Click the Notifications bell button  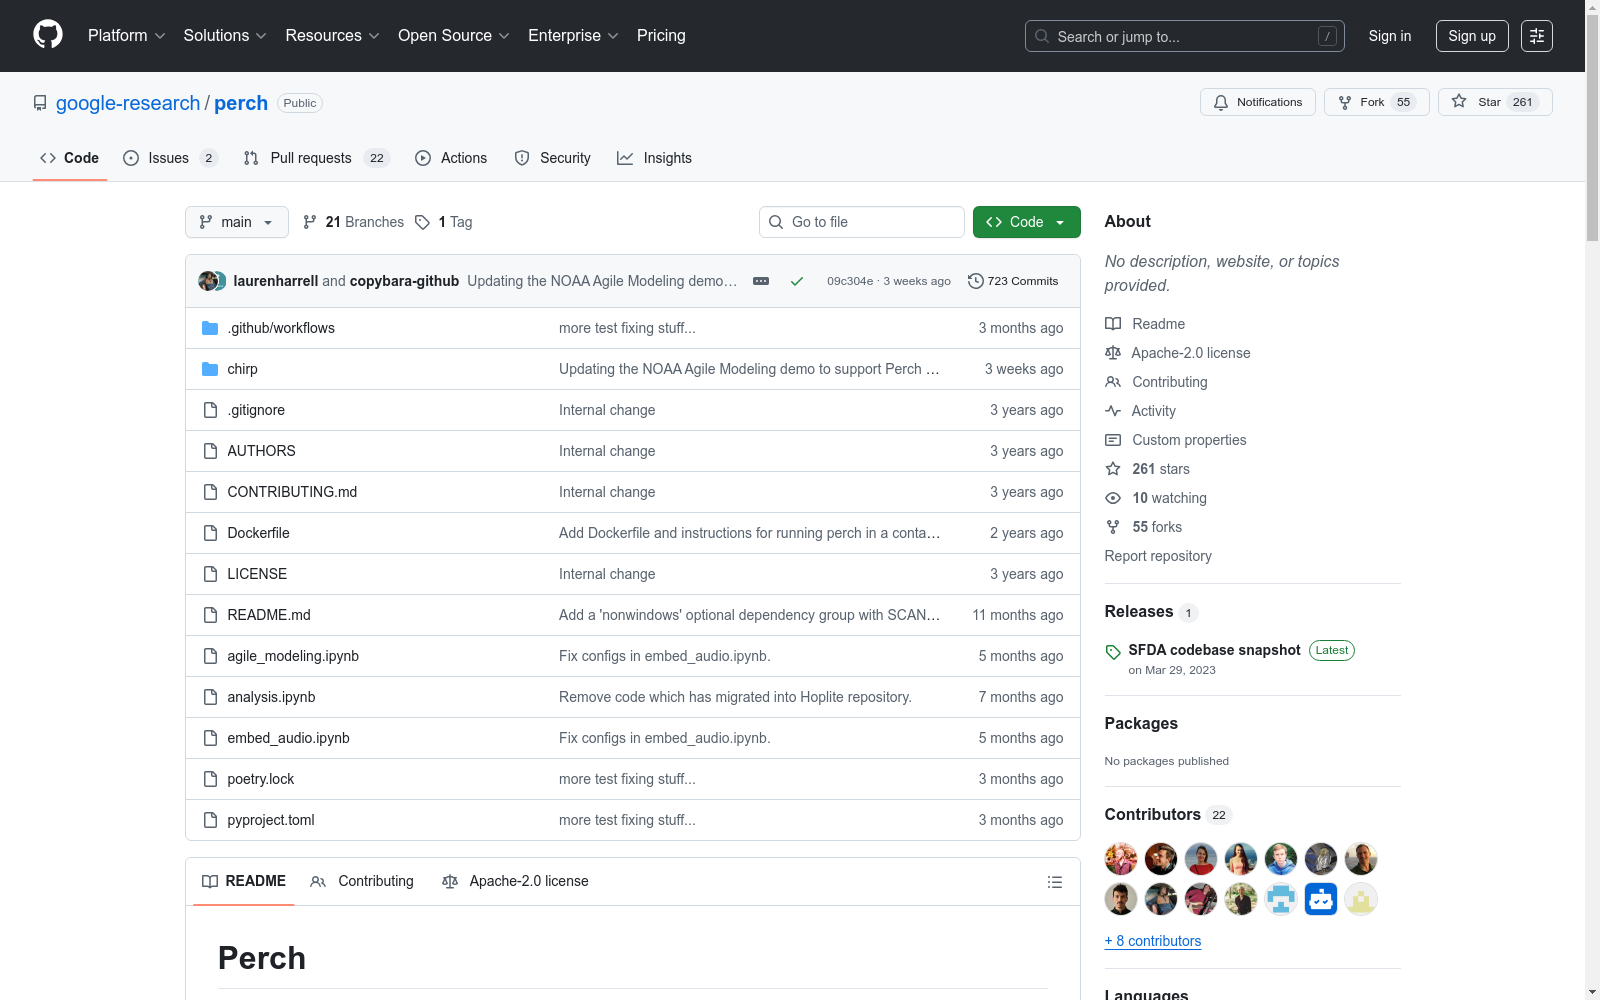pos(1258,102)
